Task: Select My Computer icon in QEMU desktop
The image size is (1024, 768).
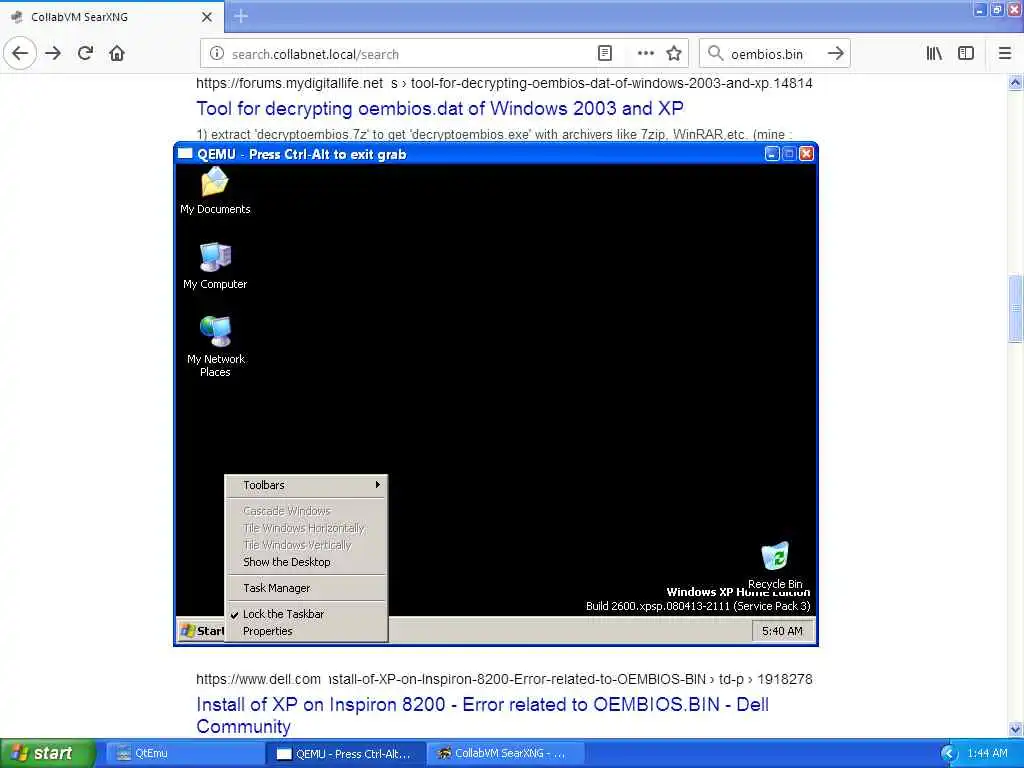Action: (x=215, y=266)
